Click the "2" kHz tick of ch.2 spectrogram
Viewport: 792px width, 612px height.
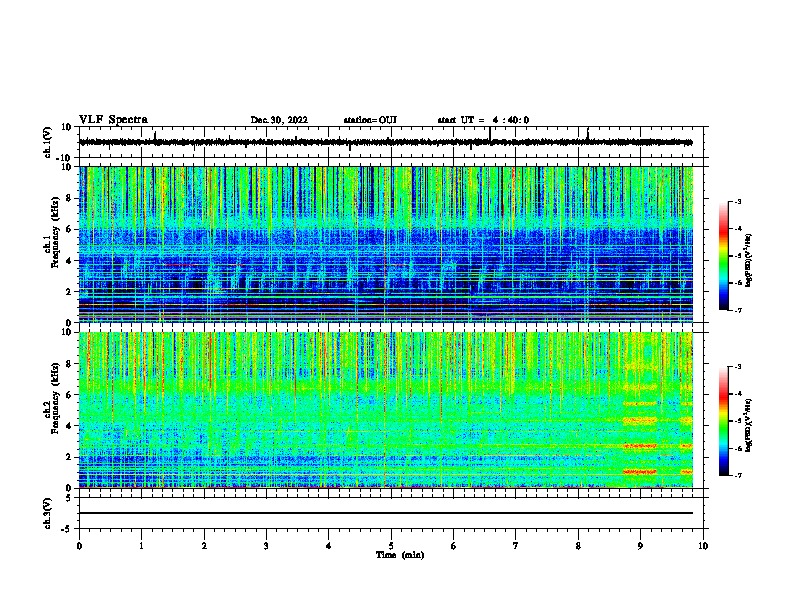[x=69, y=457]
